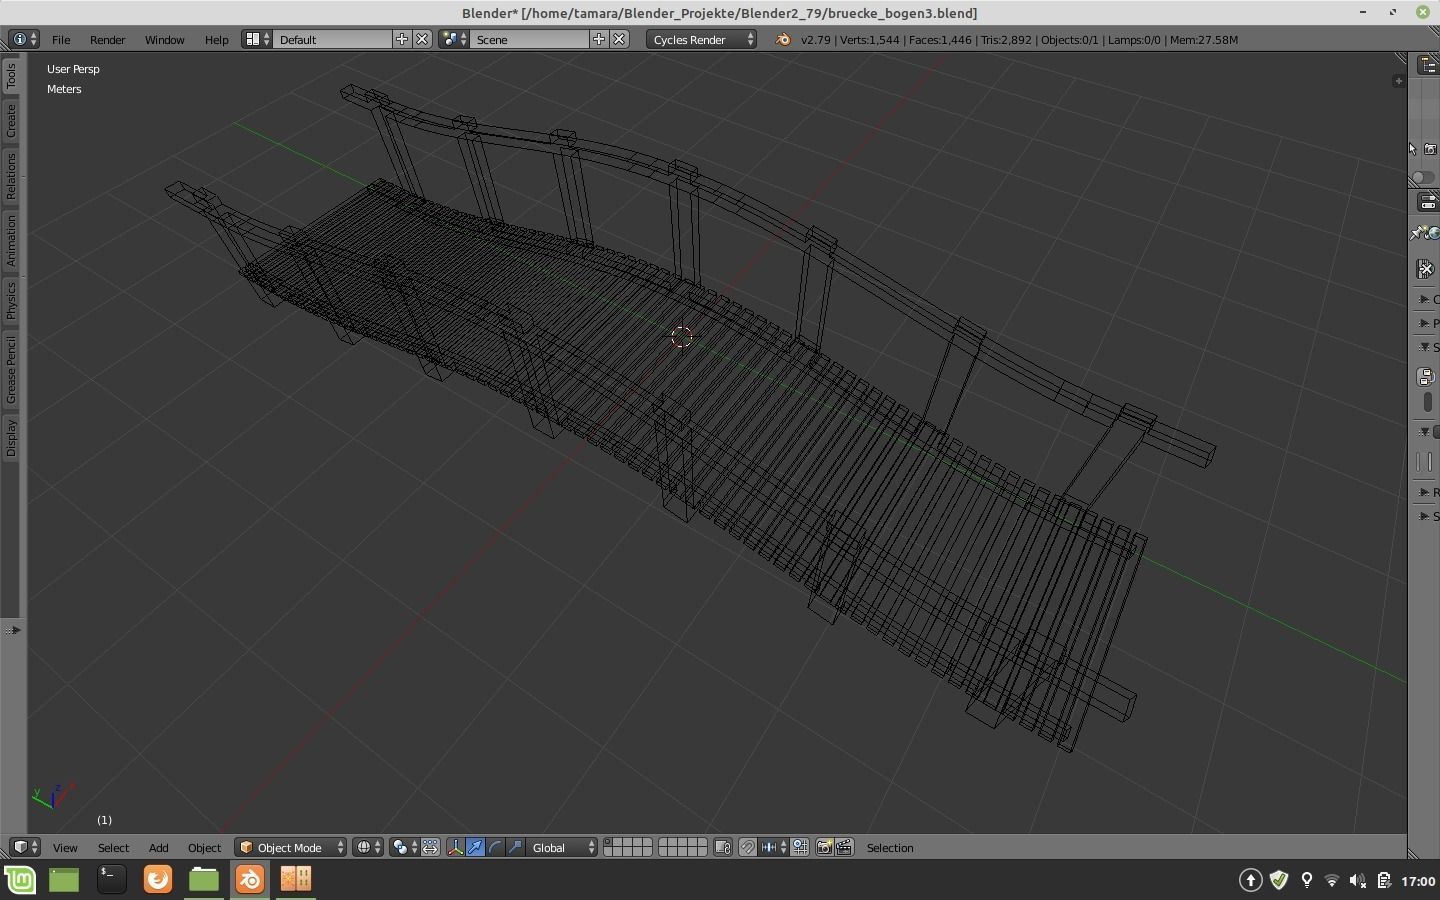Open the Object Mode dropdown
The width and height of the screenshot is (1440, 900).
point(290,847)
